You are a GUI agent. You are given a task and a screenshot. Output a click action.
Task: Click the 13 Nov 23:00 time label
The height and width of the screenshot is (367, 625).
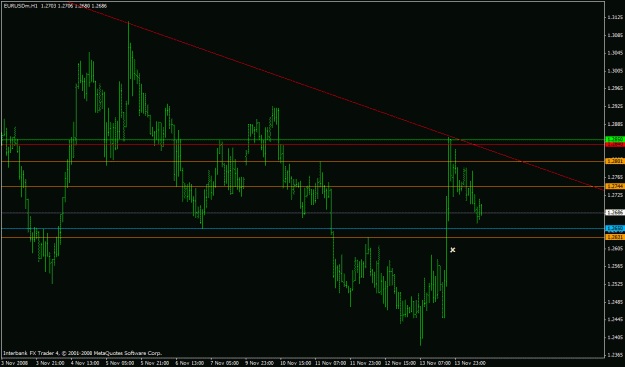(x=469, y=363)
